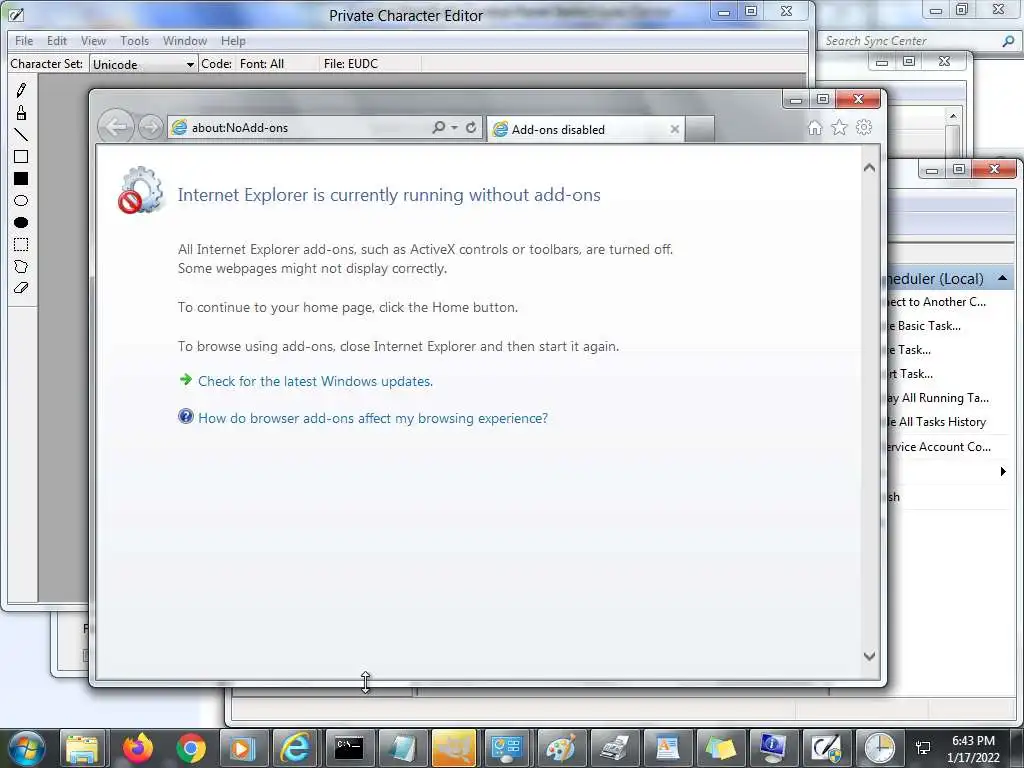Open How do browser add-ons affect link
This screenshot has height=768, width=1024.
pyautogui.click(x=373, y=419)
